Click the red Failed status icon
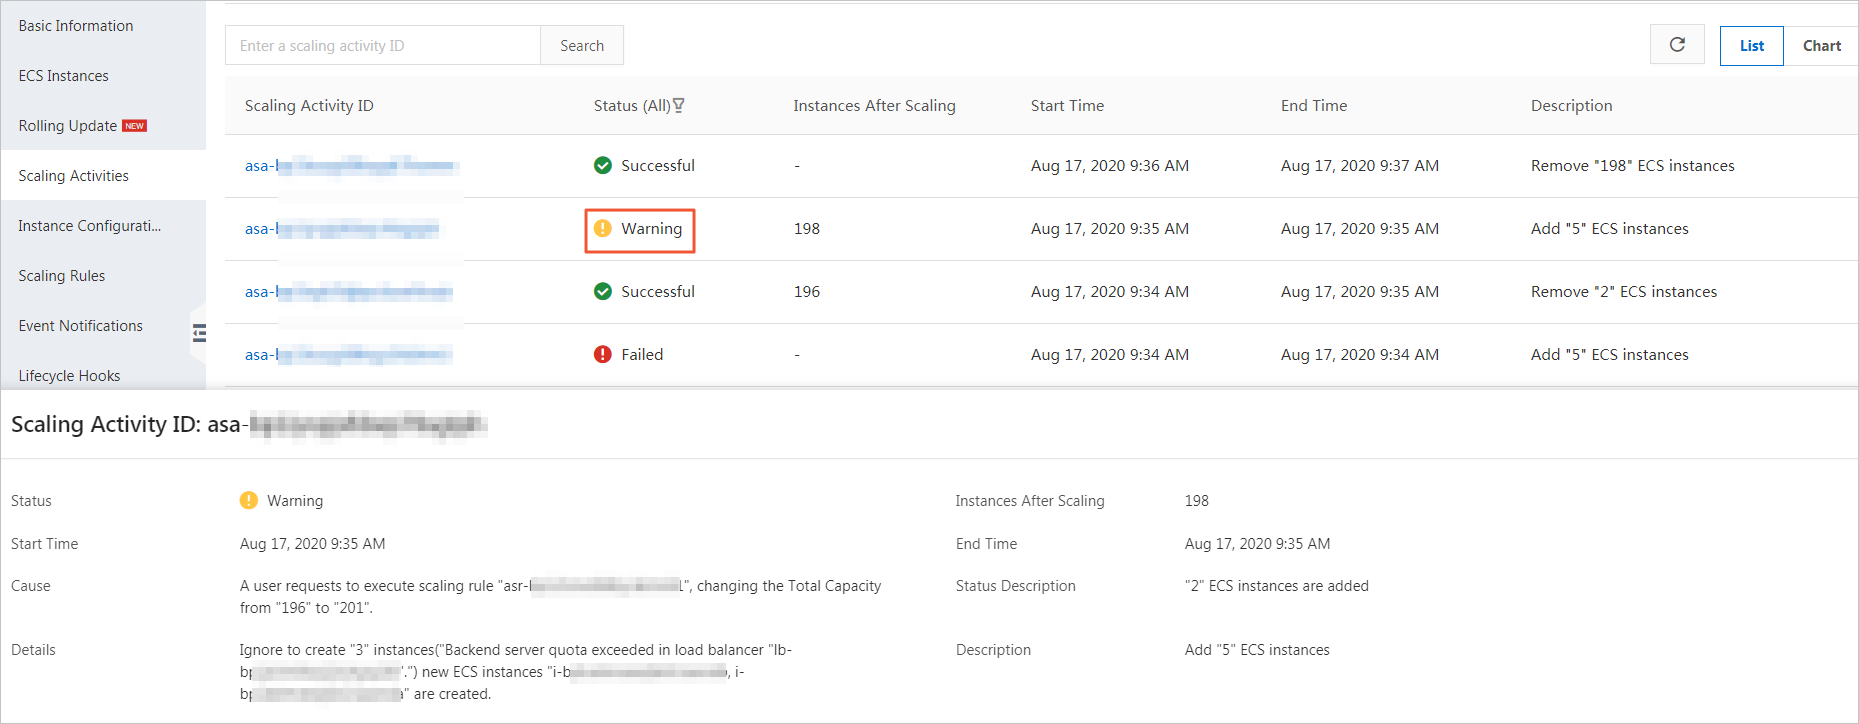Screen dimensions: 1859x724 (x=603, y=355)
